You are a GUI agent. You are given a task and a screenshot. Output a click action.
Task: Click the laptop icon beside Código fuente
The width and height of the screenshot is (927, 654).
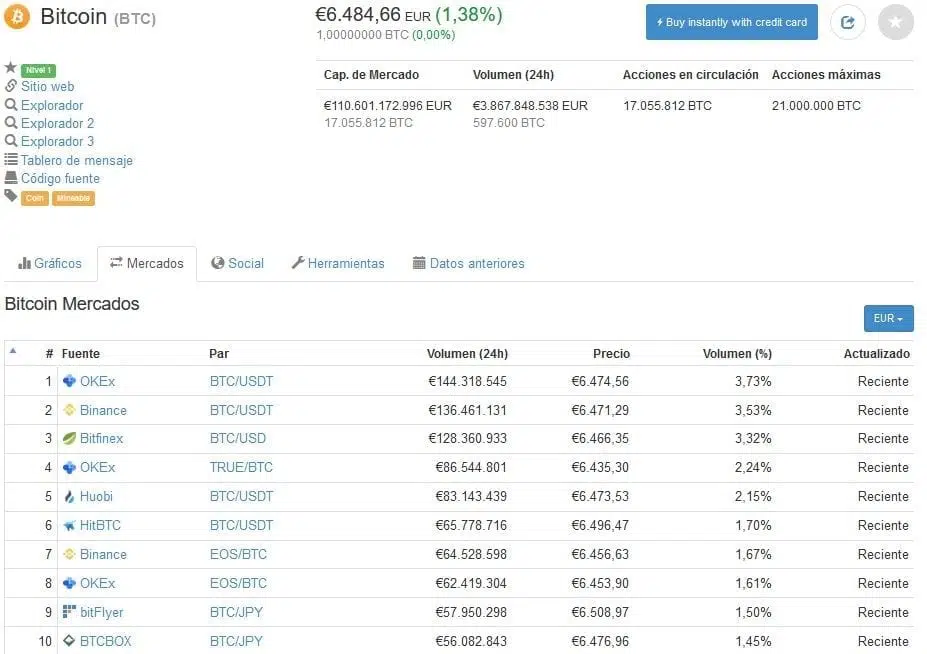(11, 177)
